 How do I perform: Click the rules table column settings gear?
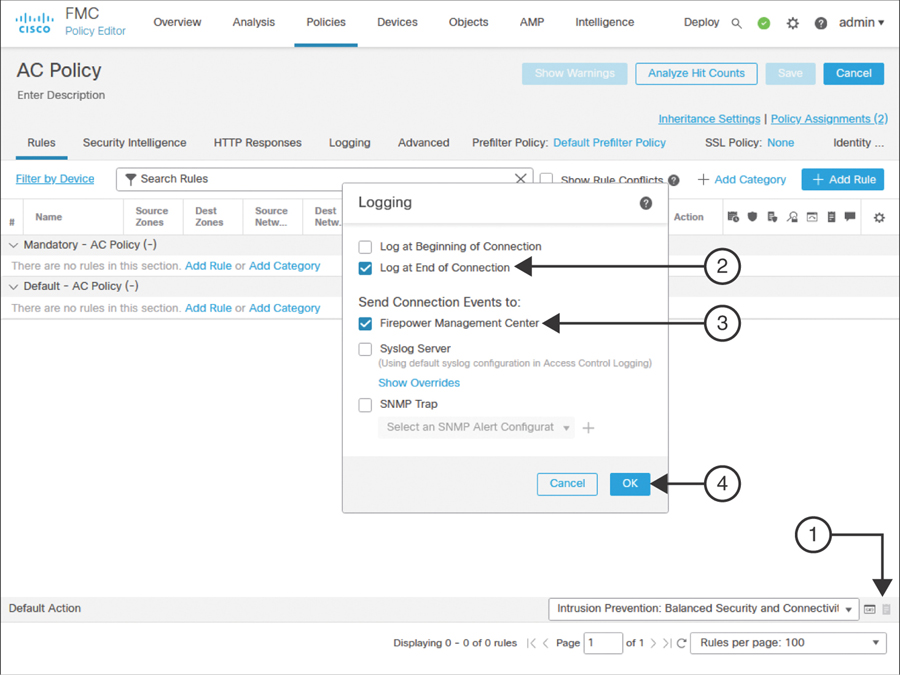coord(879,217)
